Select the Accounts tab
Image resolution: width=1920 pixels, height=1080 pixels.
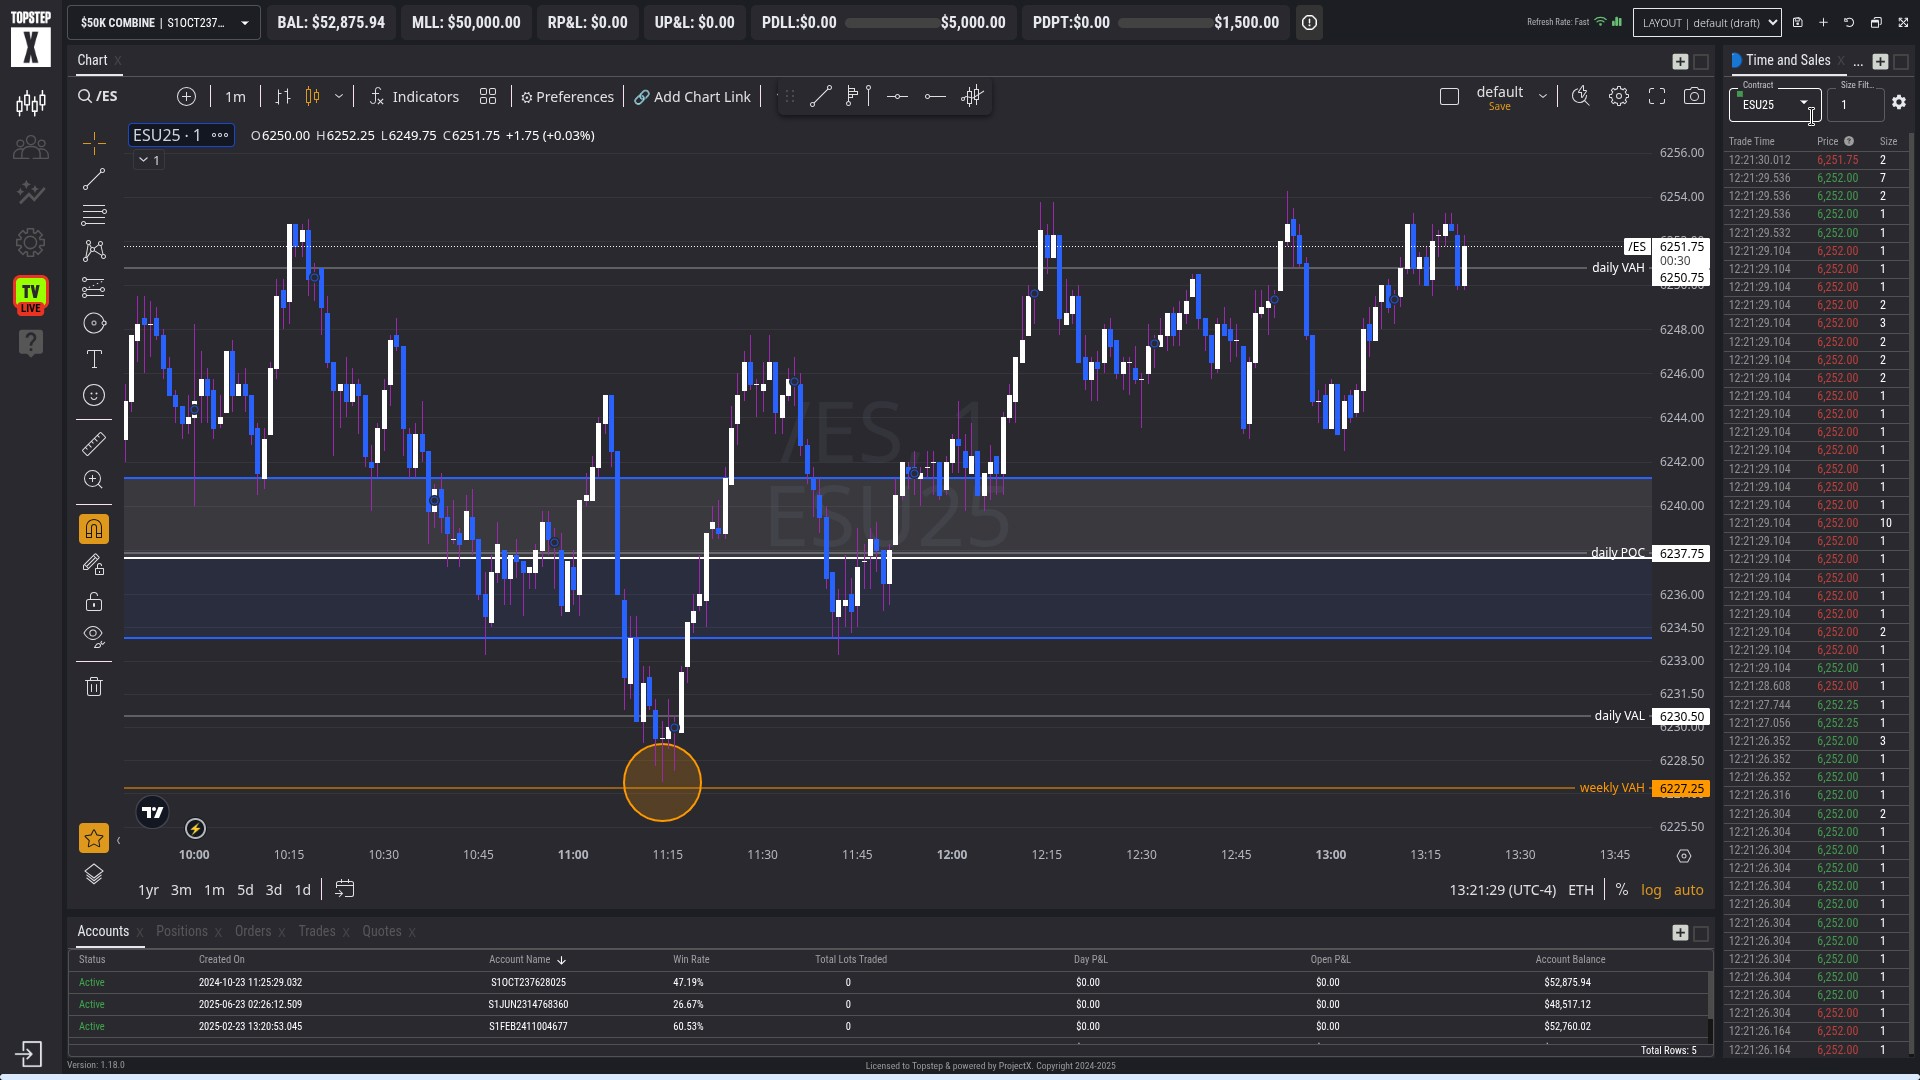(x=103, y=931)
